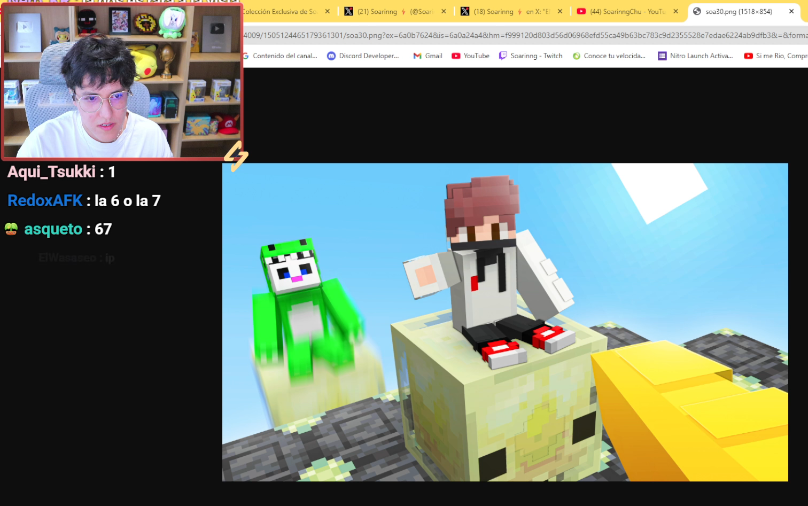
Task: Click the faded ElWasaseo chat message
Action: [x=76, y=258]
